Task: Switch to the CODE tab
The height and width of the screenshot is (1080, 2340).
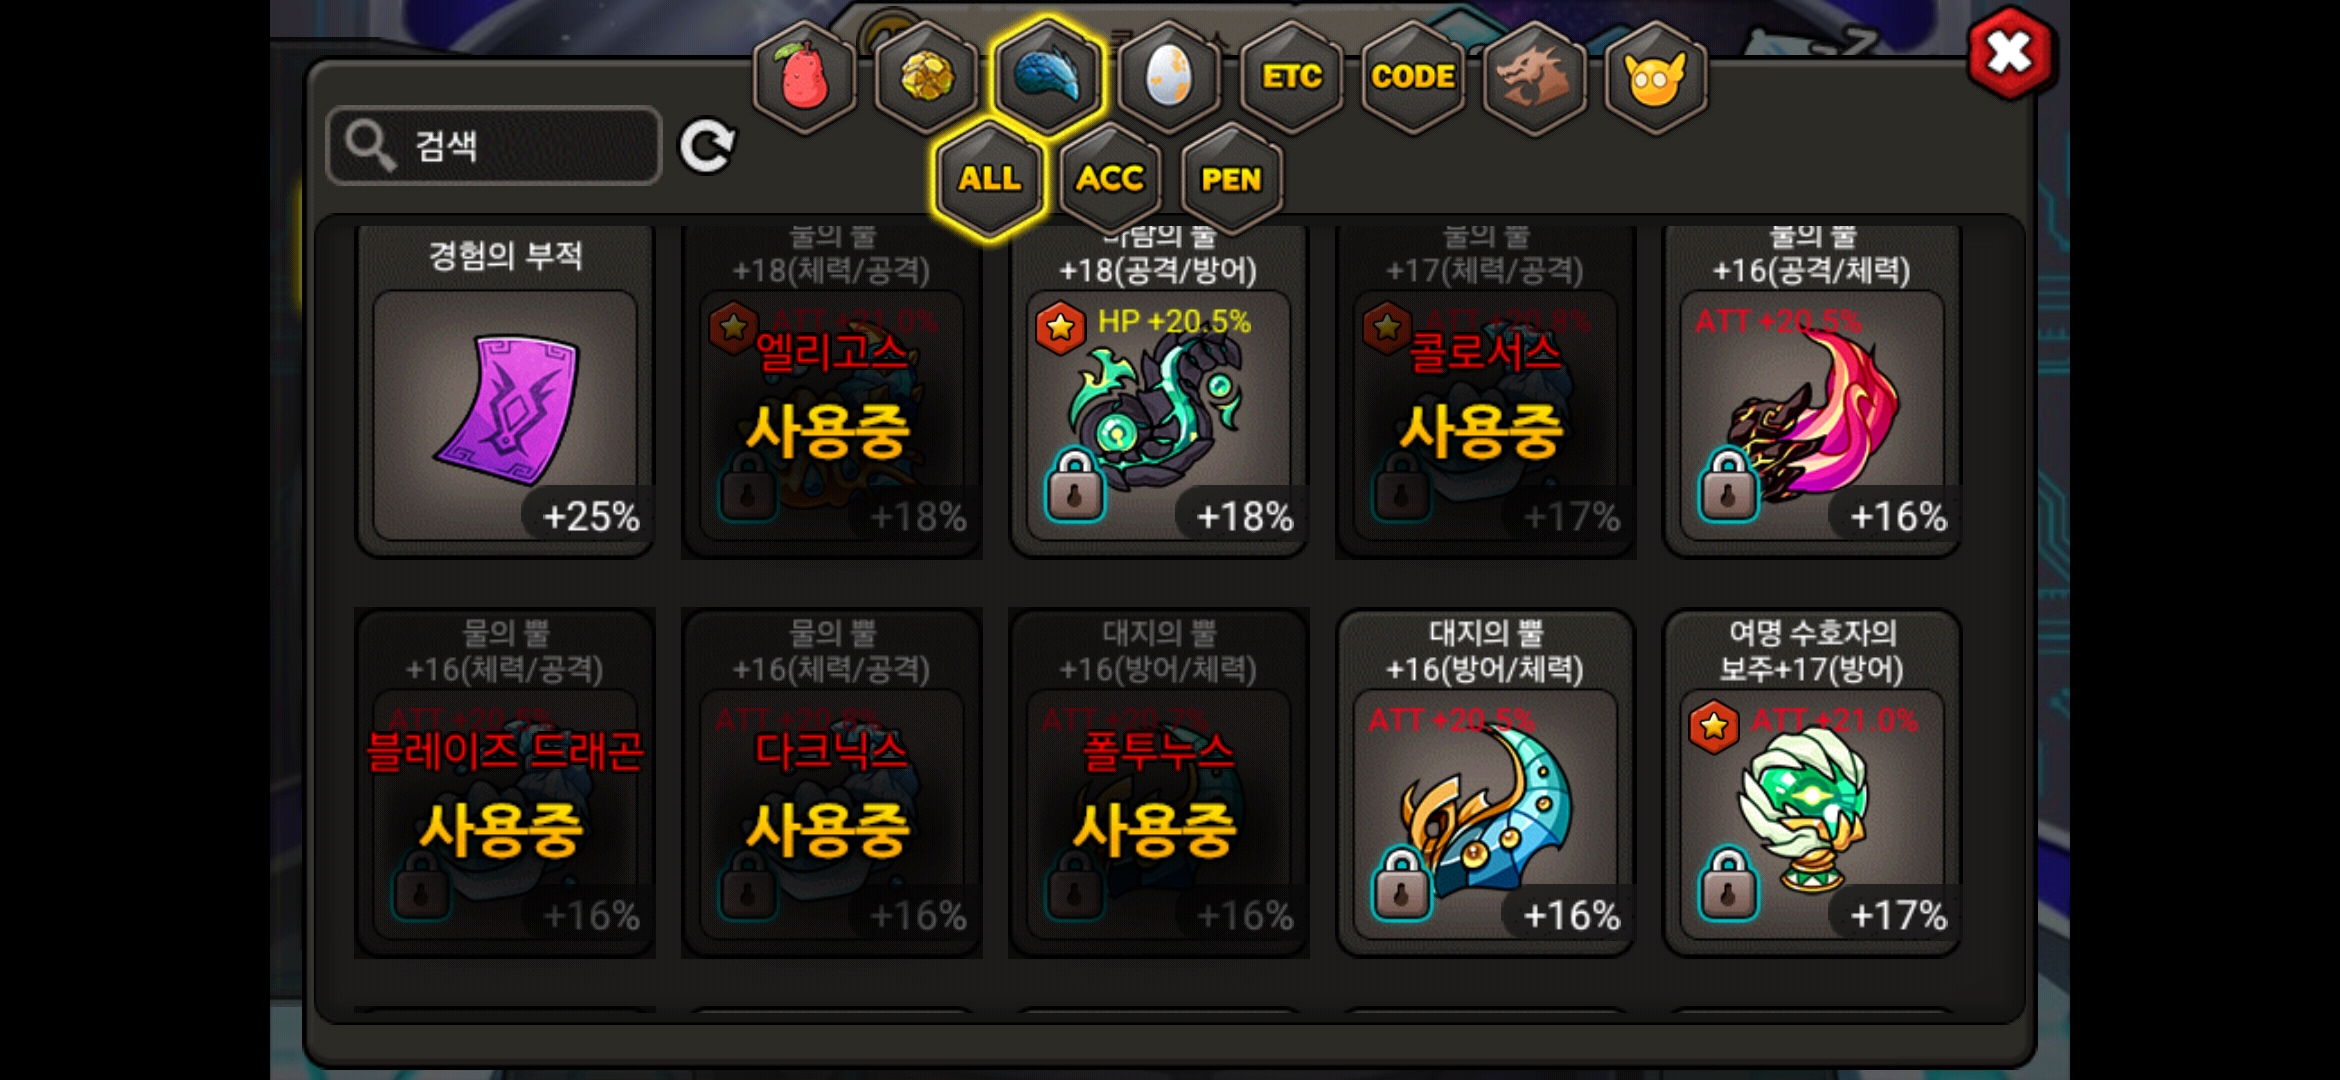Action: coord(1412,77)
